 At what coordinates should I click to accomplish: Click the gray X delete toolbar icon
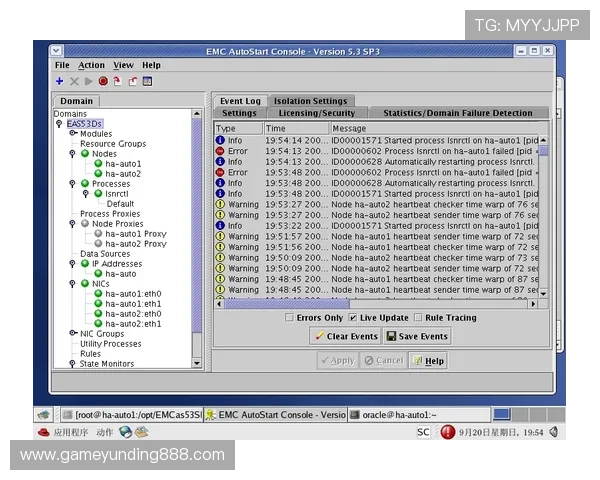click(x=74, y=81)
